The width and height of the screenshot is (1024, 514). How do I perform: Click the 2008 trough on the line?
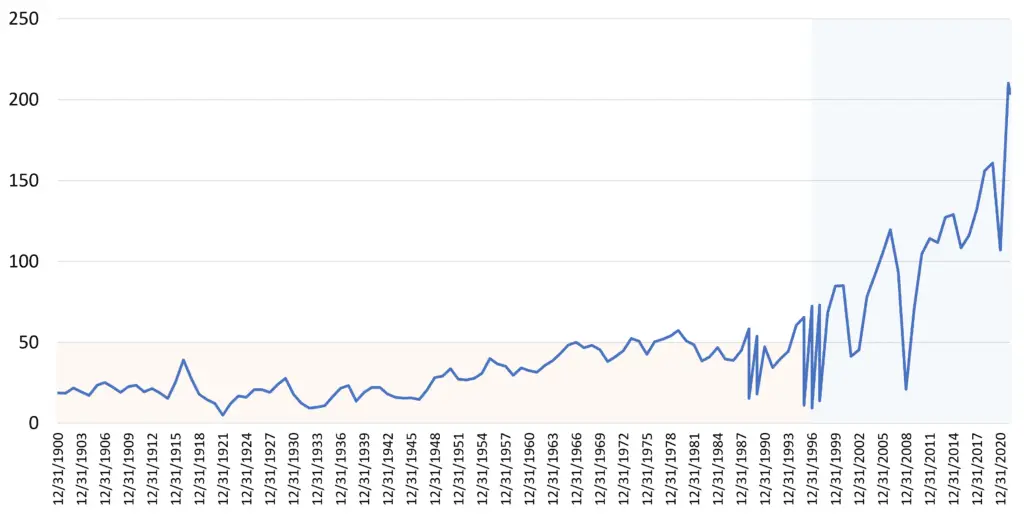906,389
